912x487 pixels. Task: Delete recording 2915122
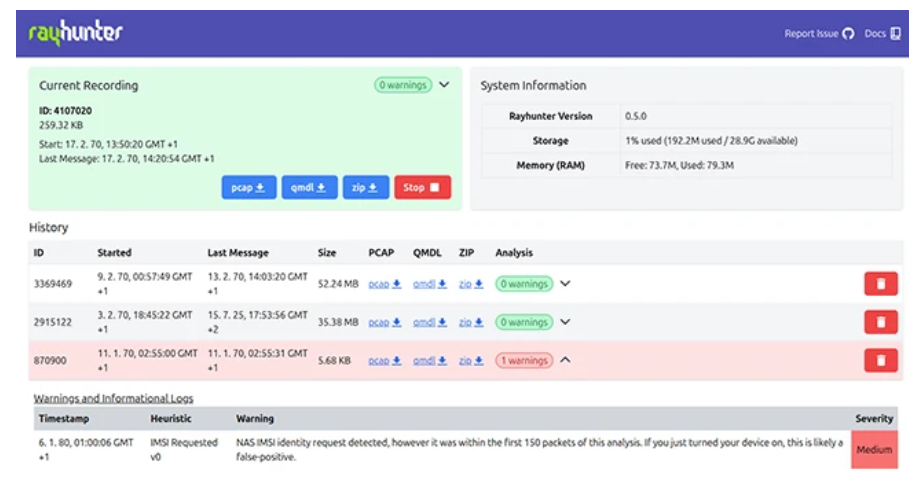coord(881,322)
